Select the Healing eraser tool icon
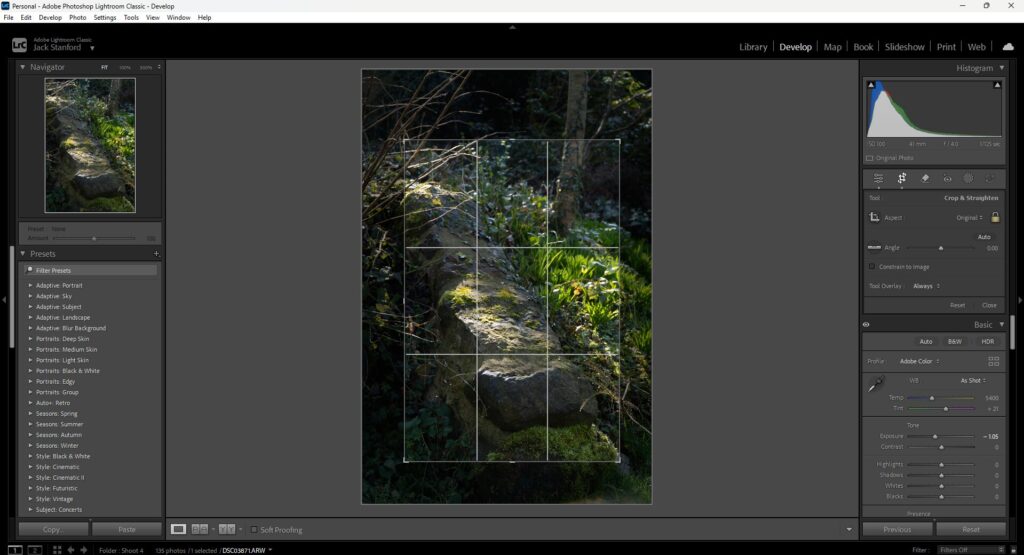The height and width of the screenshot is (555, 1024). (x=924, y=178)
